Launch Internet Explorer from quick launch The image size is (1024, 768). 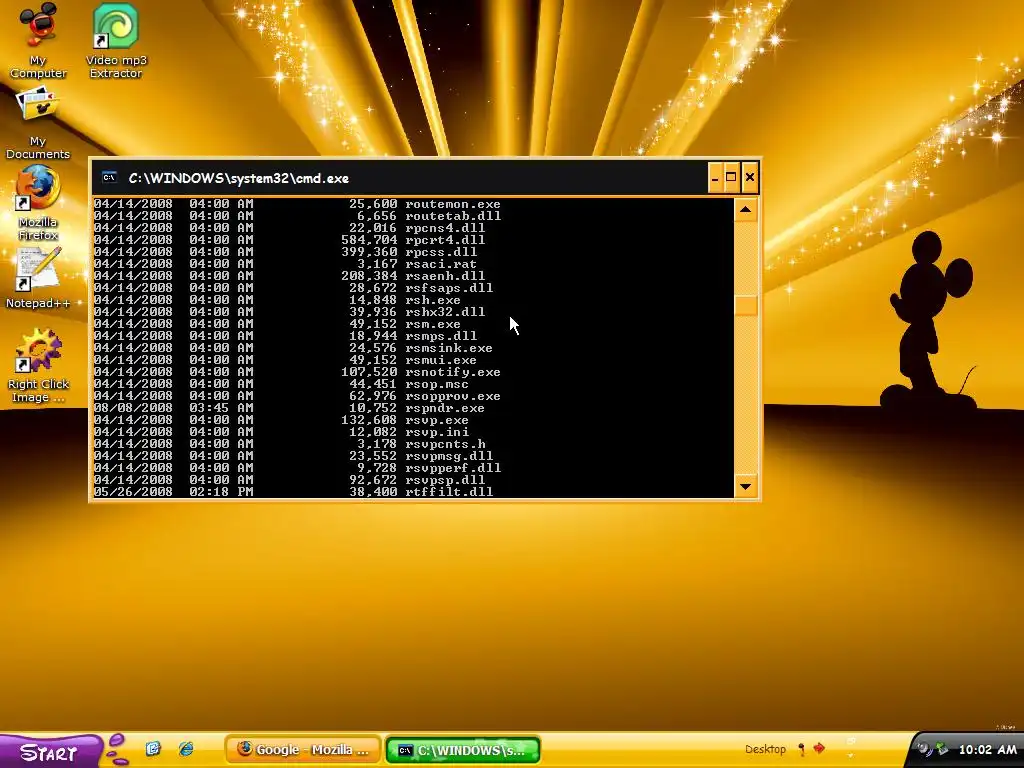186,748
